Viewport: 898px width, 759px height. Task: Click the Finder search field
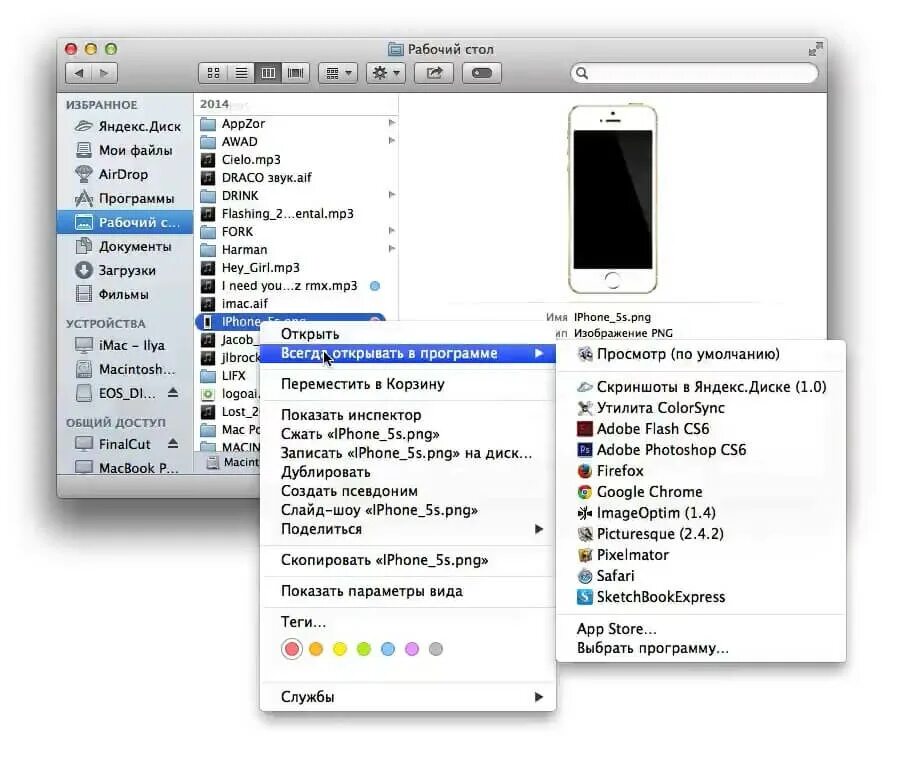[694, 73]
